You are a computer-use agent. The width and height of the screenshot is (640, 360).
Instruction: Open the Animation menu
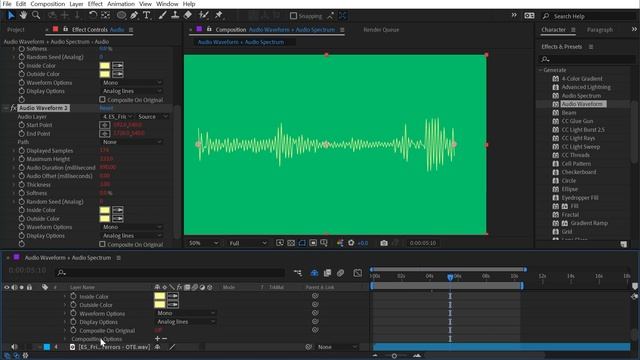click(x=121, y=4)
